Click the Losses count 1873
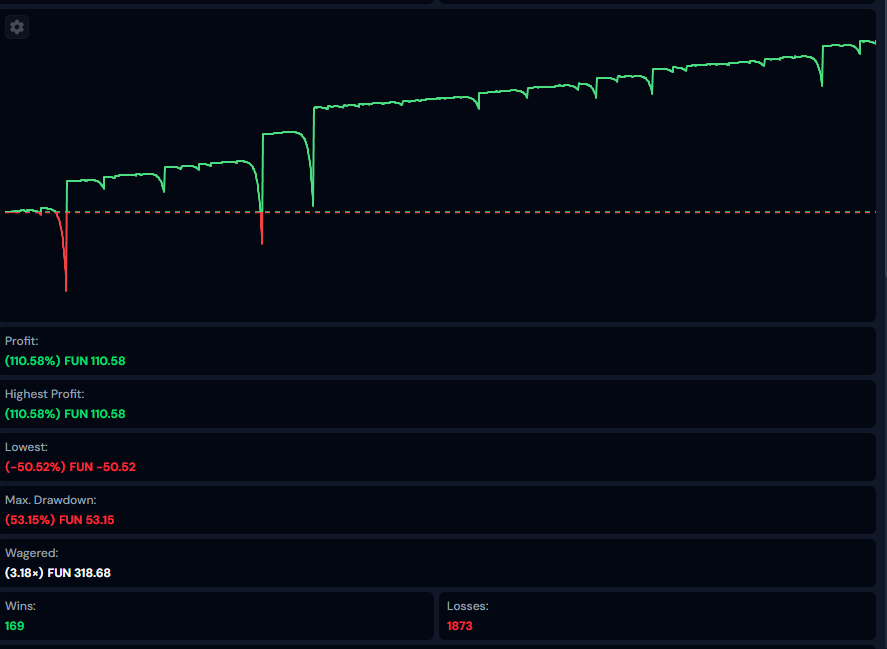Viewport: 887px width, 649px height. pyautogui.click(x=459, y=626)
